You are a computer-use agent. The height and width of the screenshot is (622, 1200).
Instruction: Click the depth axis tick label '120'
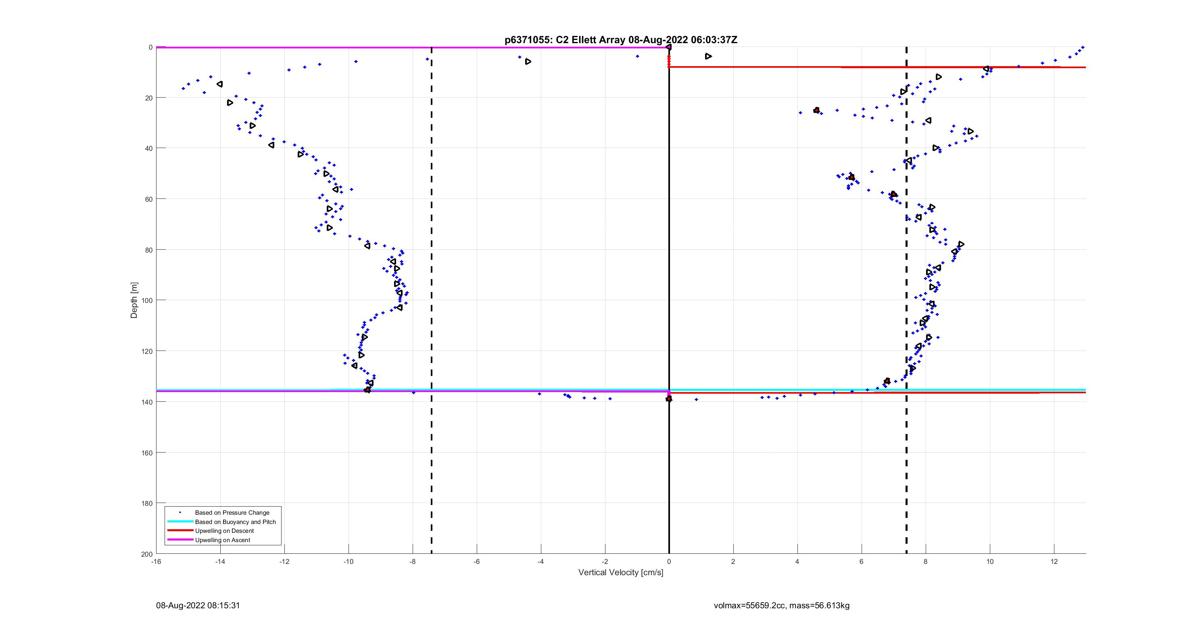146,351
